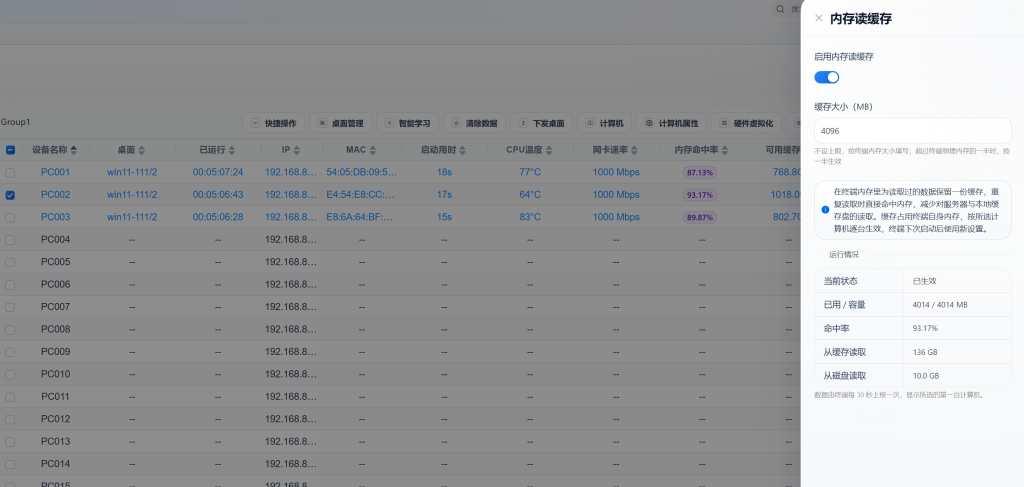Check the PC003 row checkbox
Screen dimensions: 1024x487
pos(10,217)
